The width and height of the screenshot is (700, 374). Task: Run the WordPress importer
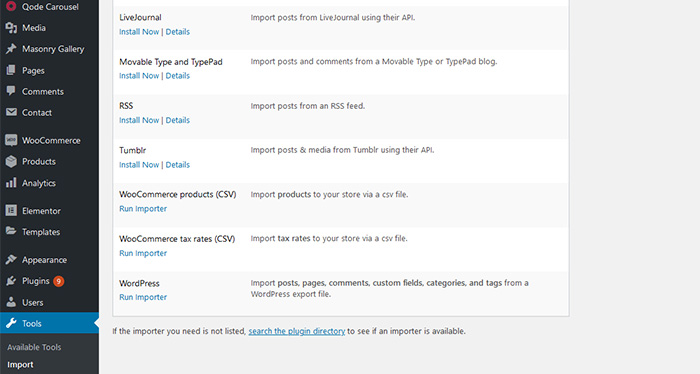tap(143, 297)
